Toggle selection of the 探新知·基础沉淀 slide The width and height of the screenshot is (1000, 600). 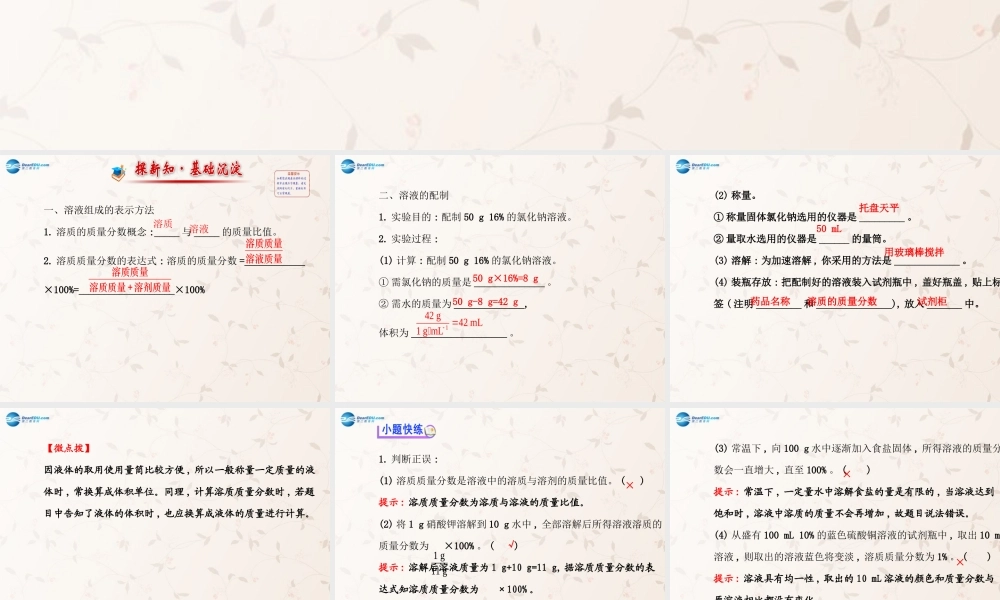pos(165,270)
